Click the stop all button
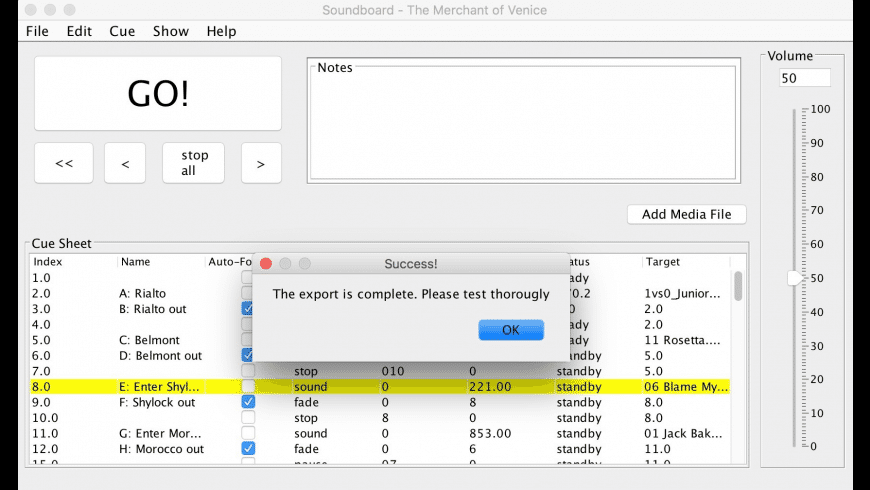The image size is (870, 490). coord(194,163)
